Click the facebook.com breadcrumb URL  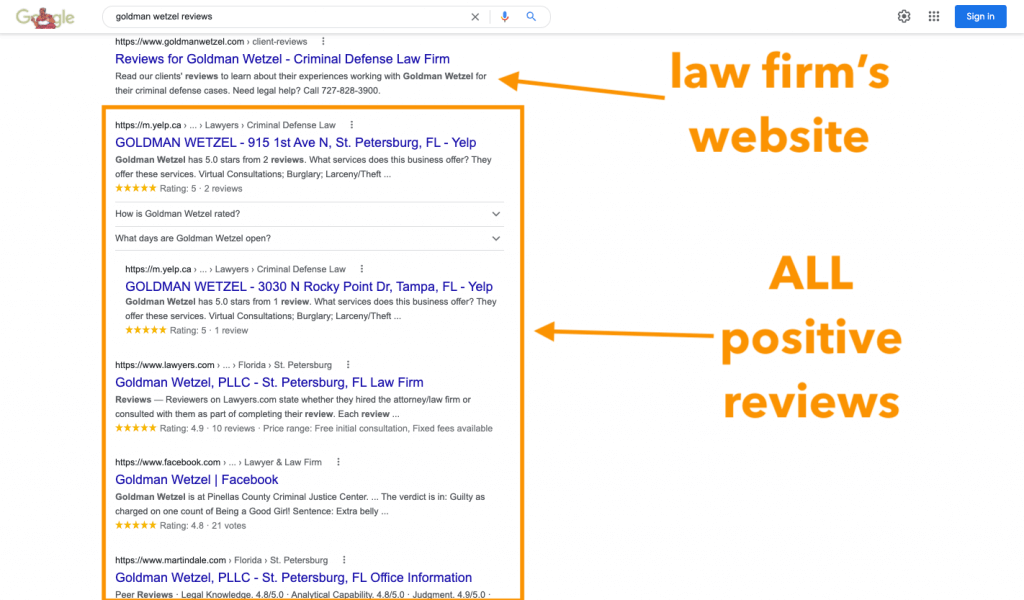point(218,462)
